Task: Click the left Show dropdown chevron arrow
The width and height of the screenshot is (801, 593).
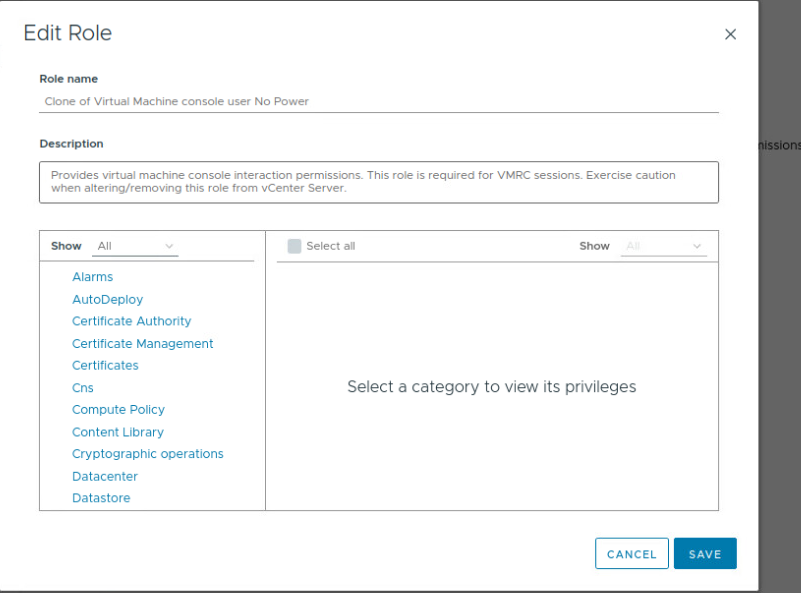Action: [169, 246]
